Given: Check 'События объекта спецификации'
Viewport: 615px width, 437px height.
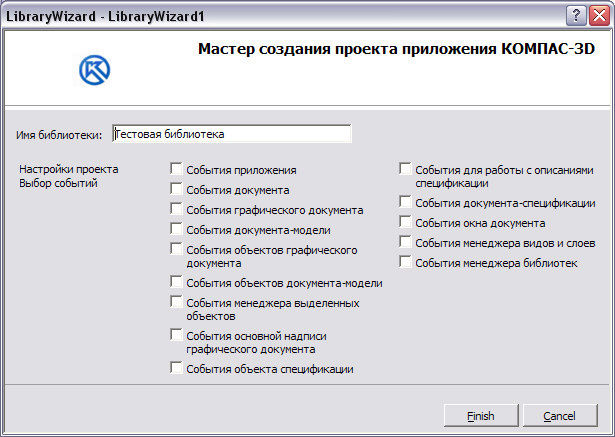Looking at the screenshot, I should click(176, 368).
